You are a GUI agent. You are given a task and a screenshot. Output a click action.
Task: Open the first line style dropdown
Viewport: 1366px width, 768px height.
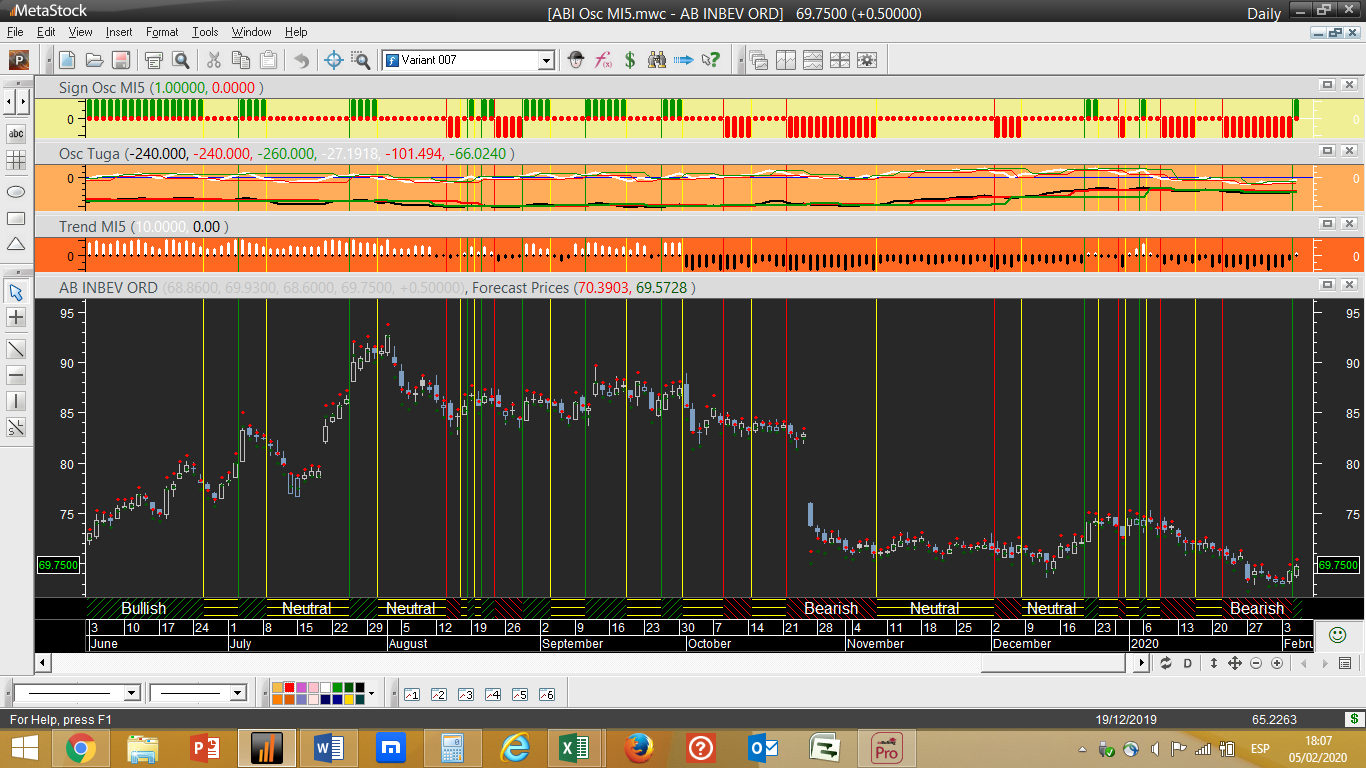[x=131, y=693]
